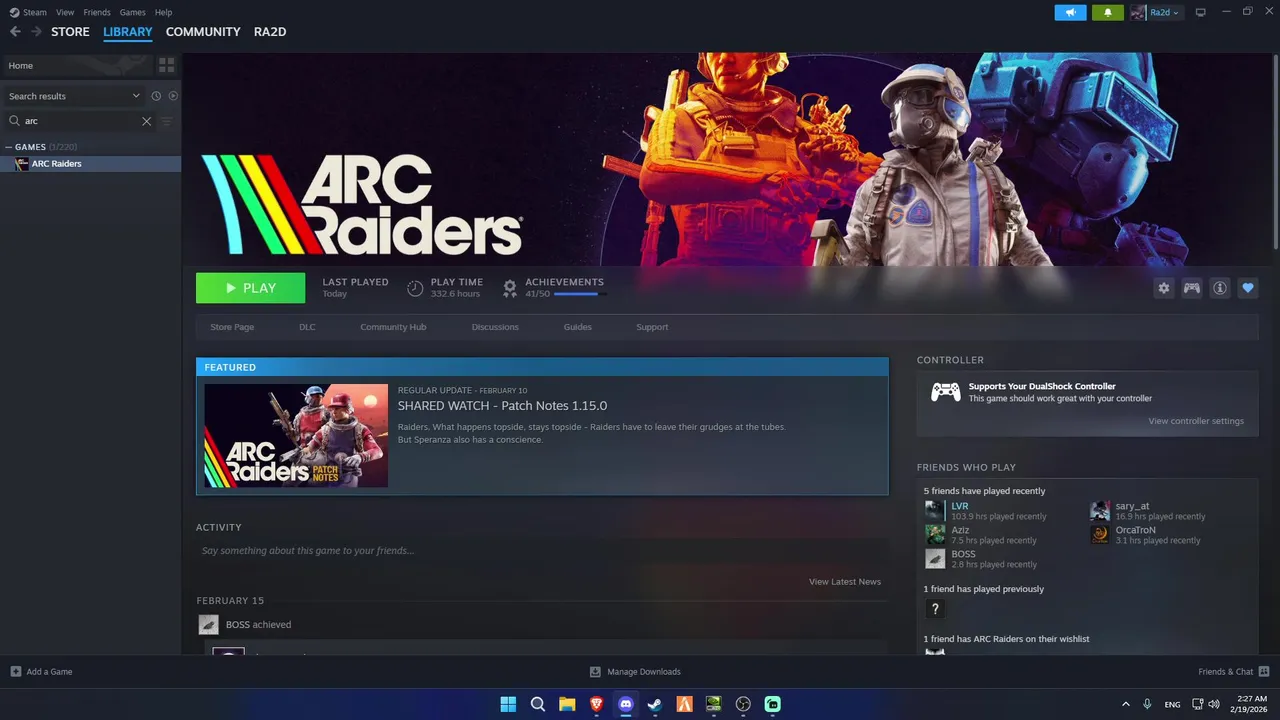Open the Discussions link
Image resolution: width=1280 pixels, height=720 pixels.
495,327
